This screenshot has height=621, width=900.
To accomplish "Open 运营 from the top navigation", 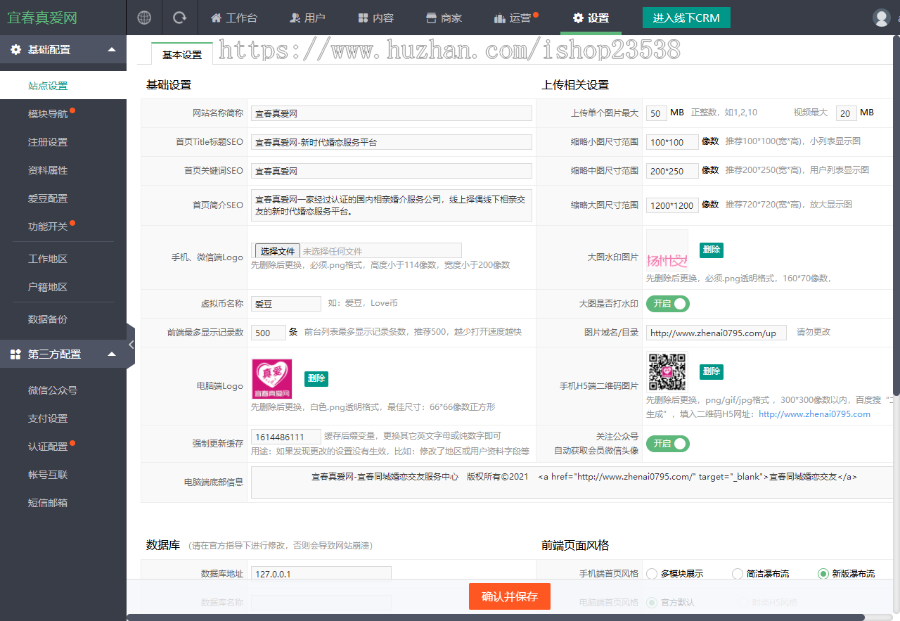I will 515,18.
